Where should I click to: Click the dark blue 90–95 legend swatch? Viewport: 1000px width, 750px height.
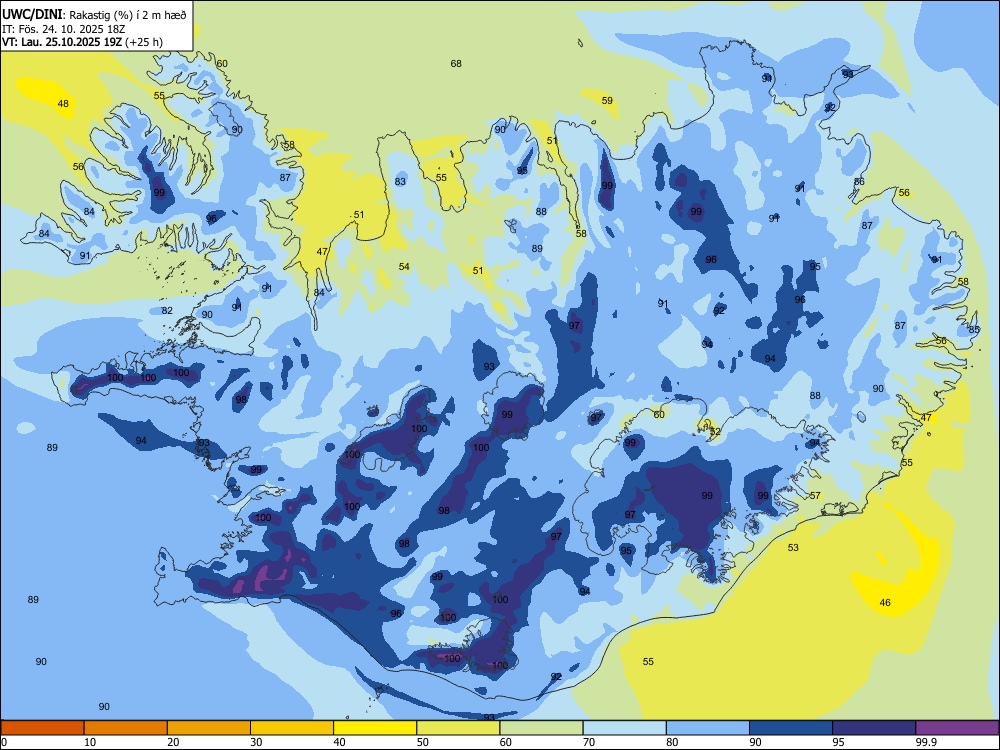791,728
